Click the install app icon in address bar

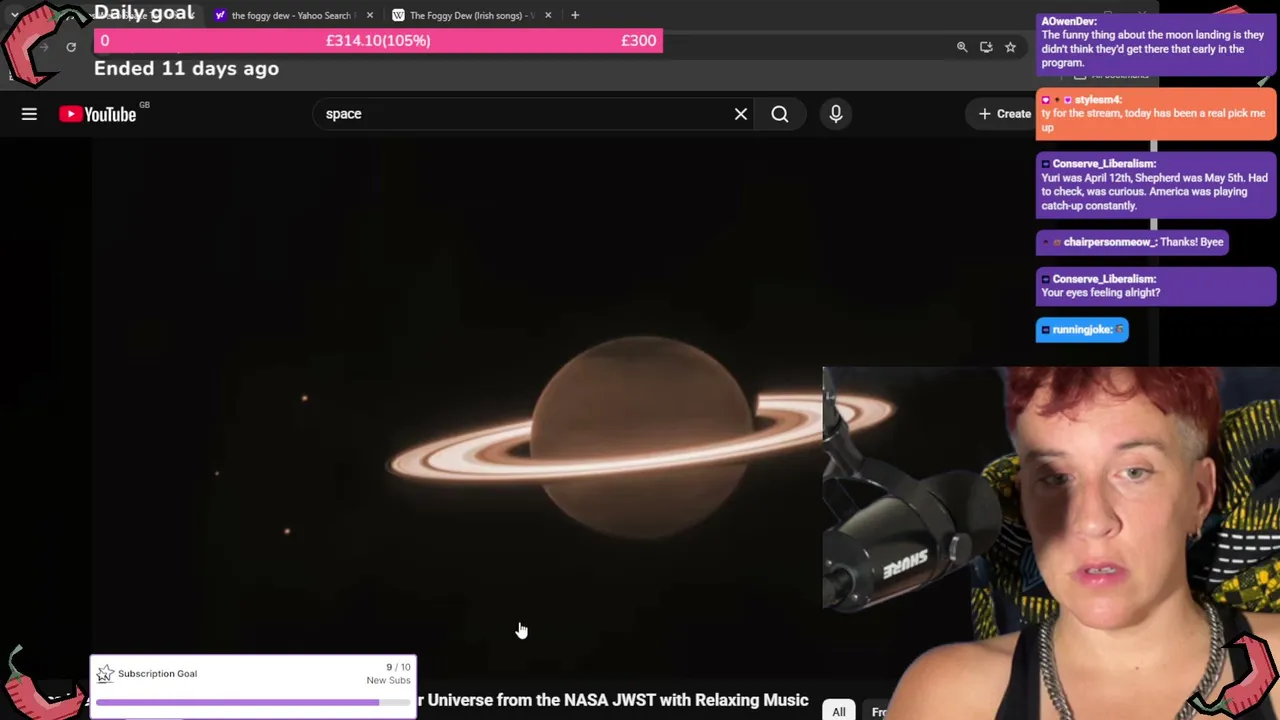tap(986, 47)
